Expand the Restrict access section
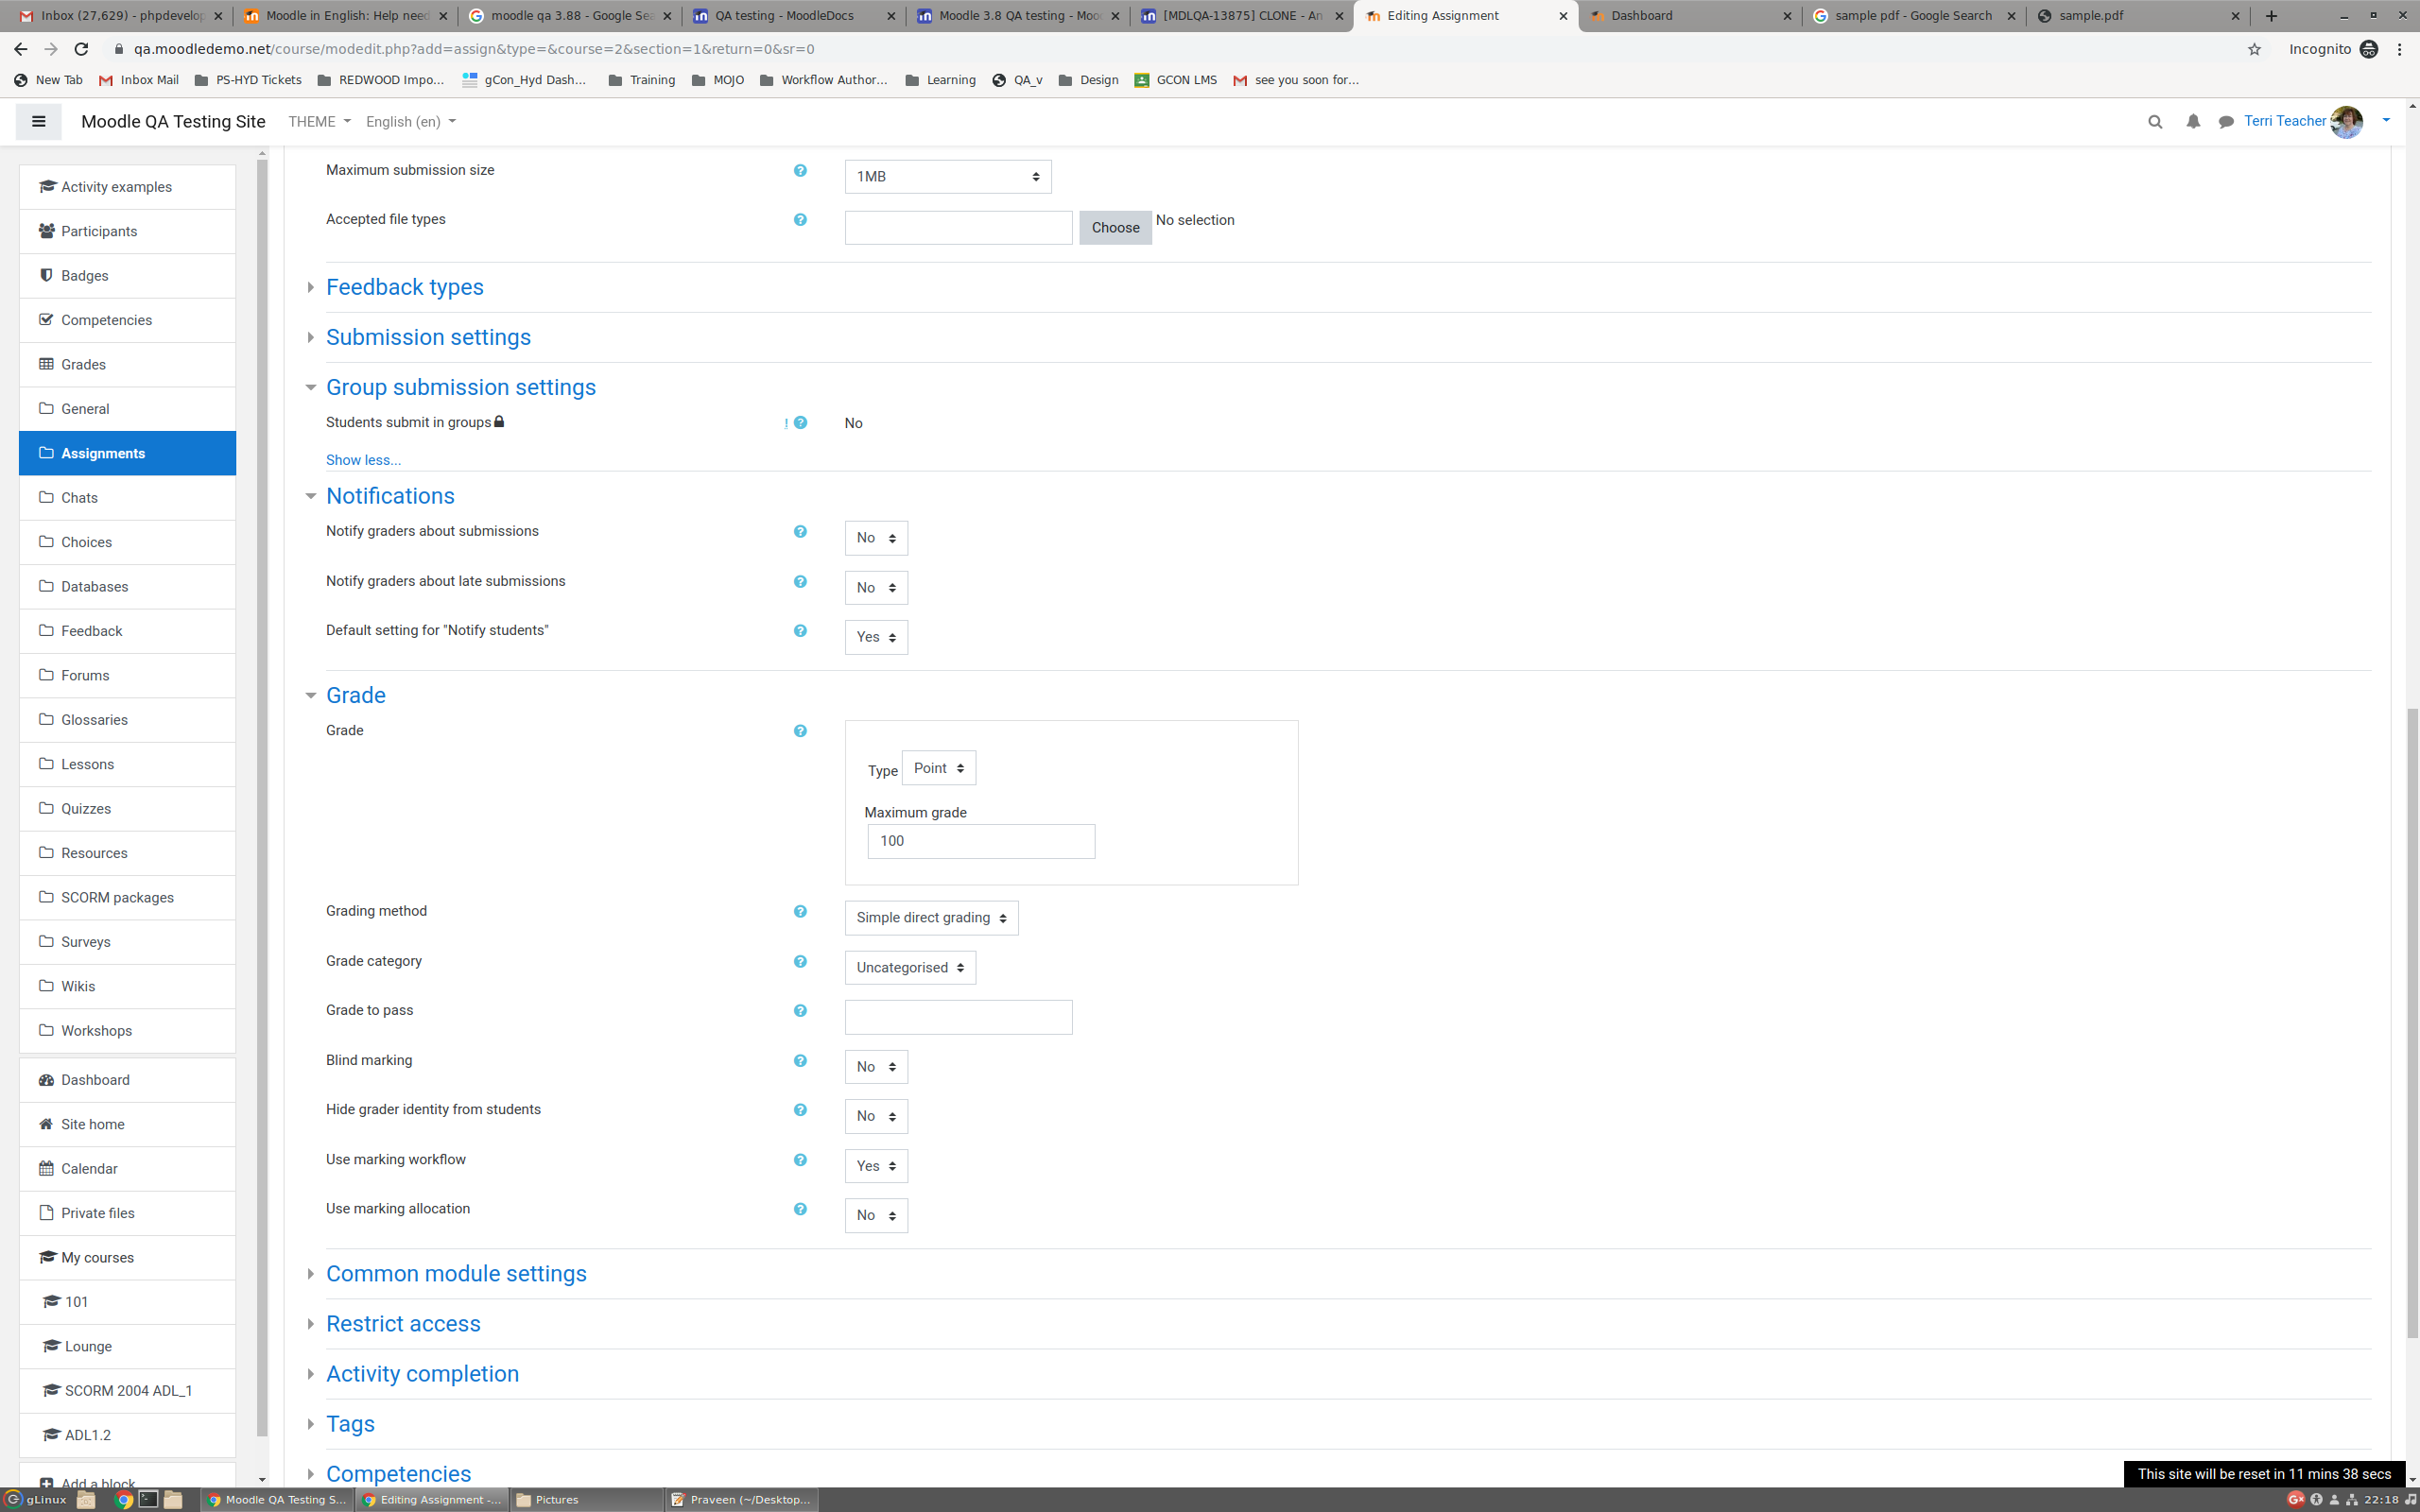The height and width of the screenshot is (1512, 2420). (403, 1324)
